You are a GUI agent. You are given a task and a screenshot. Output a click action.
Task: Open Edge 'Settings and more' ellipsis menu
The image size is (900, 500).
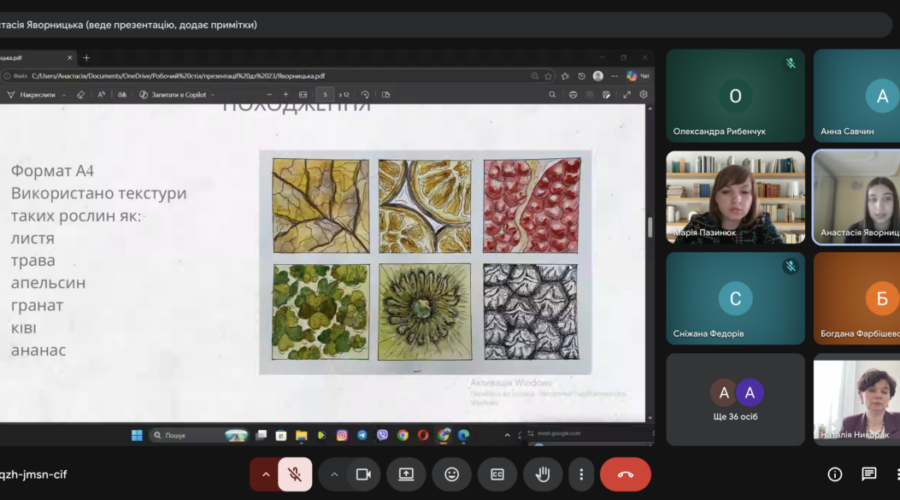coord(614,76)
